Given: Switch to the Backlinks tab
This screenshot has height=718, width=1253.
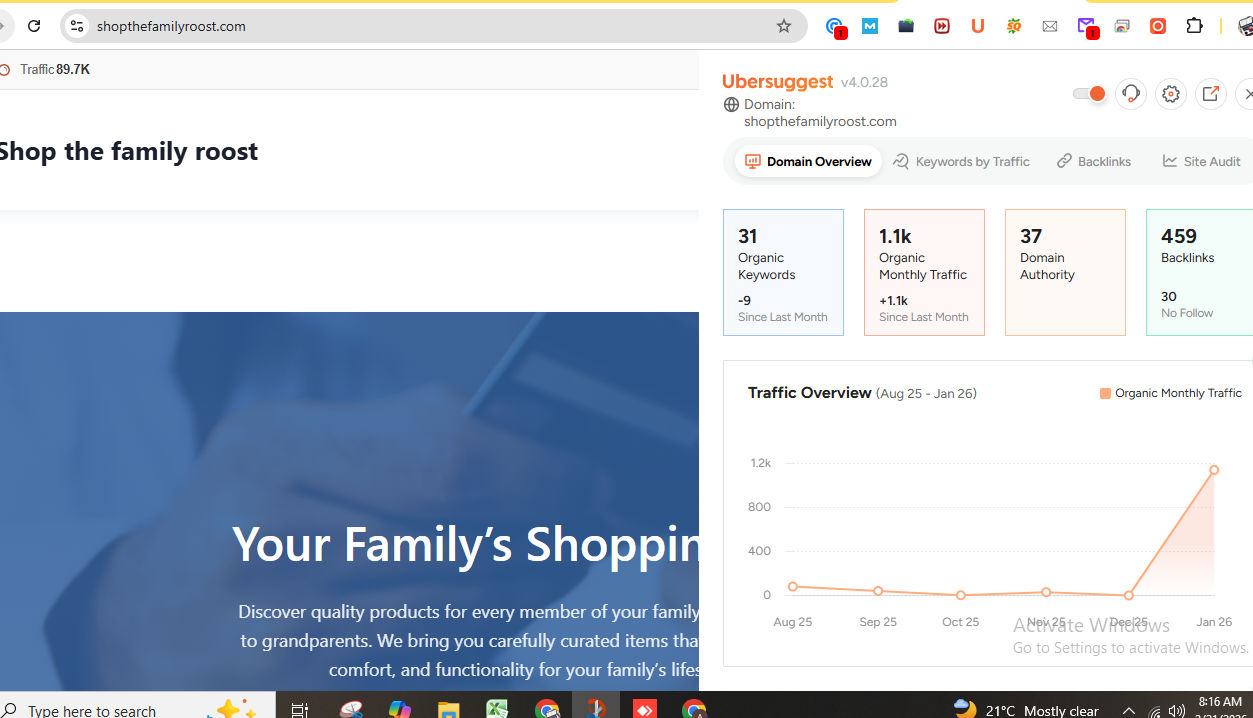Looking at the screenshot, I should pyautogui.click(x=1094, y=161).
